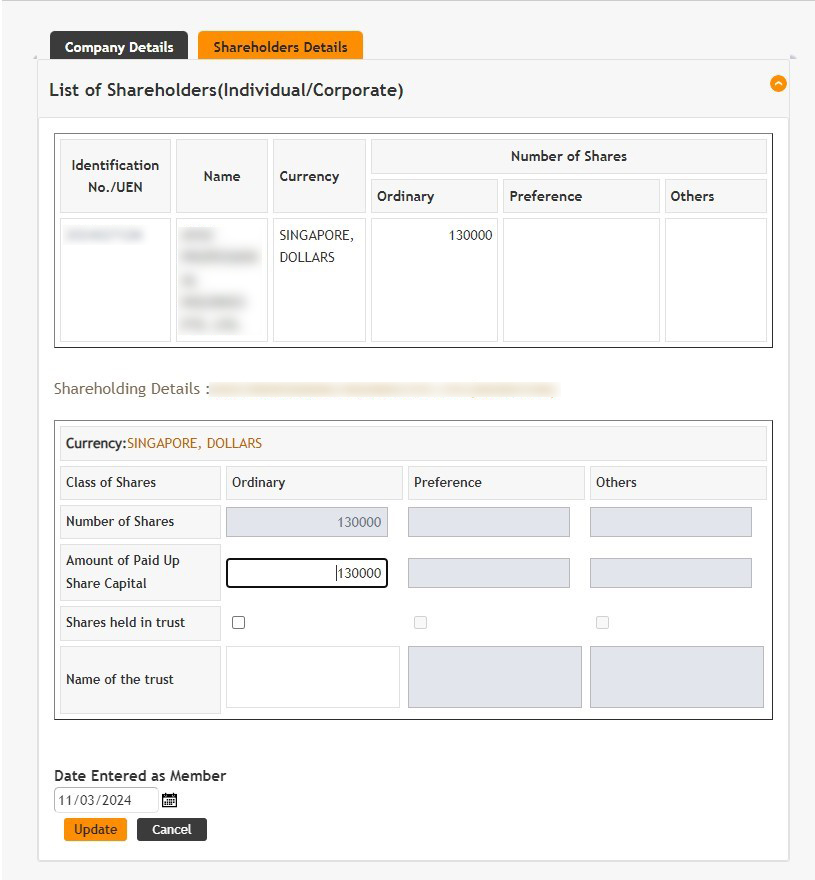Click Others name of the trust box
The height and width of the screenshot is (880, 815).
(676, 677)
